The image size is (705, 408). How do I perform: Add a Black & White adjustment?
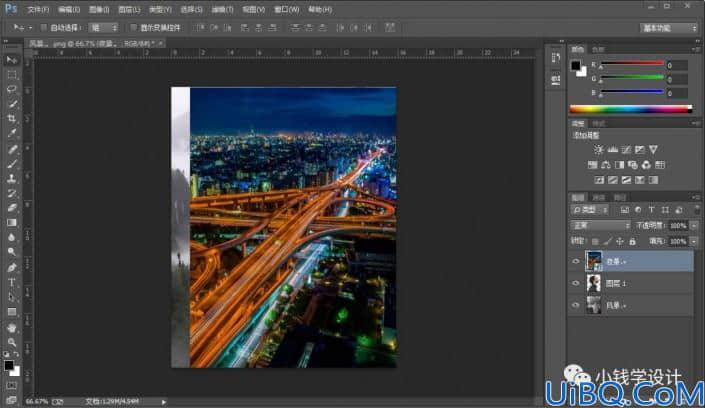click(x=619, y=165)
